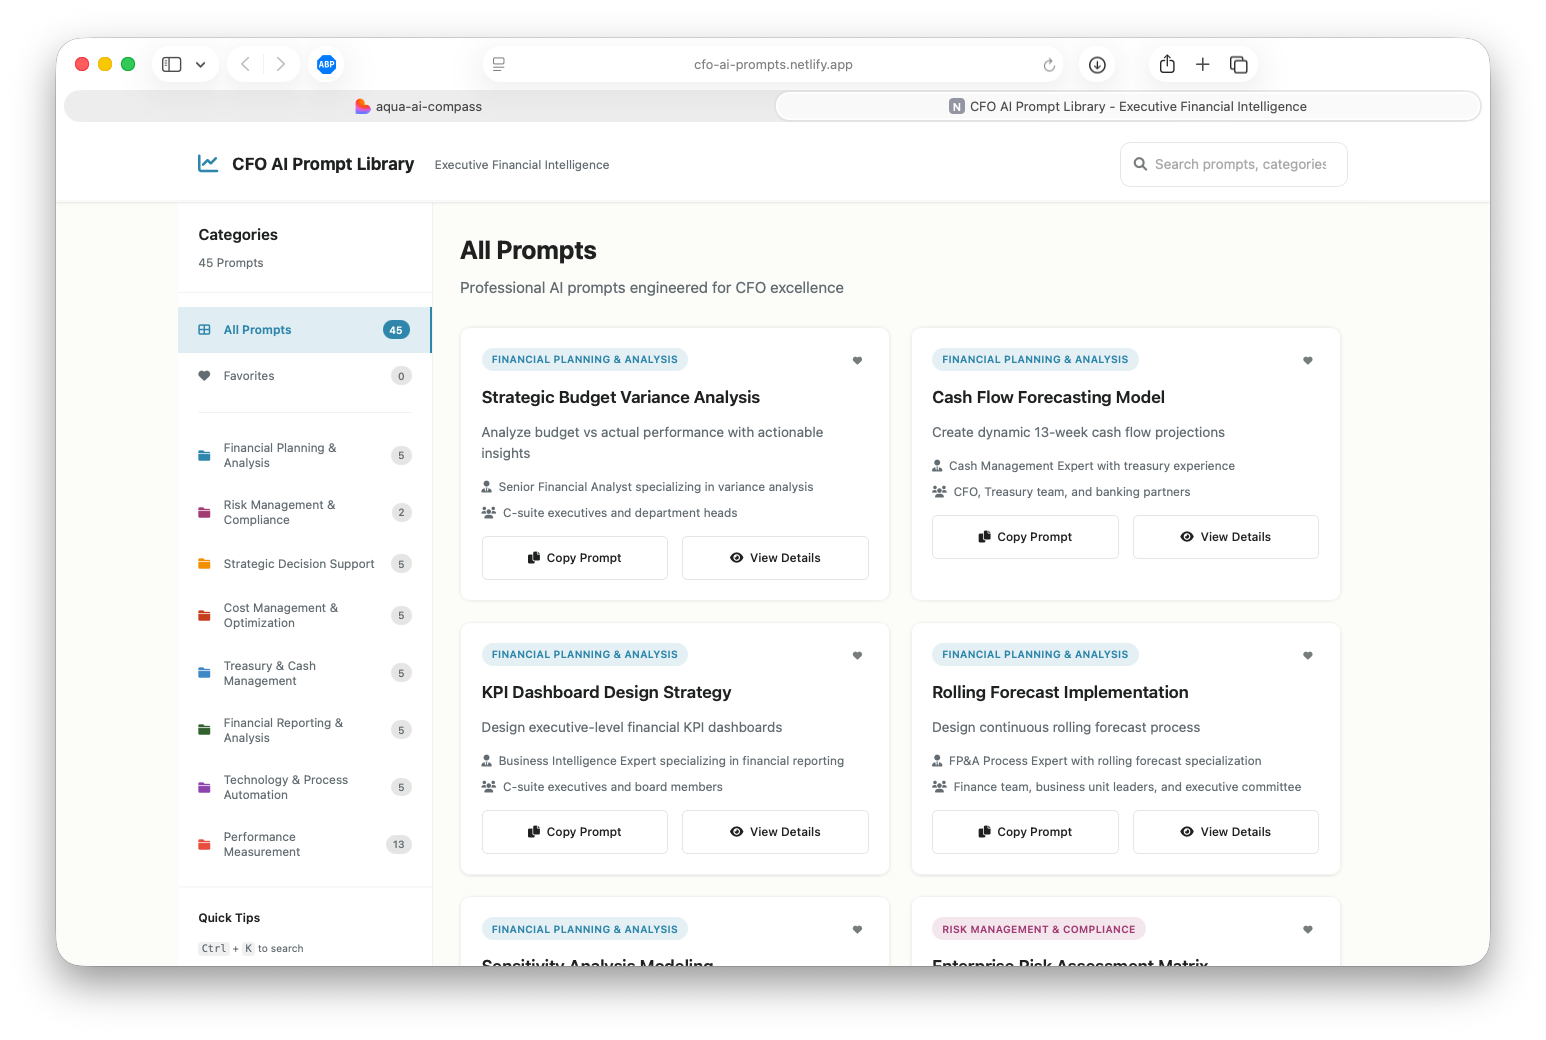The height and width of the screenshot is (1040, 1546).
Task: Open the sidebar options dropdown chevron
Action: 200,64
